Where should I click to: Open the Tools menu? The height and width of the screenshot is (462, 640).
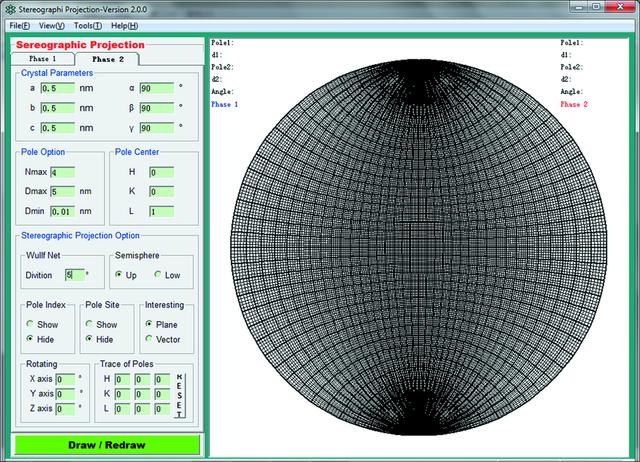coord(88,26)
